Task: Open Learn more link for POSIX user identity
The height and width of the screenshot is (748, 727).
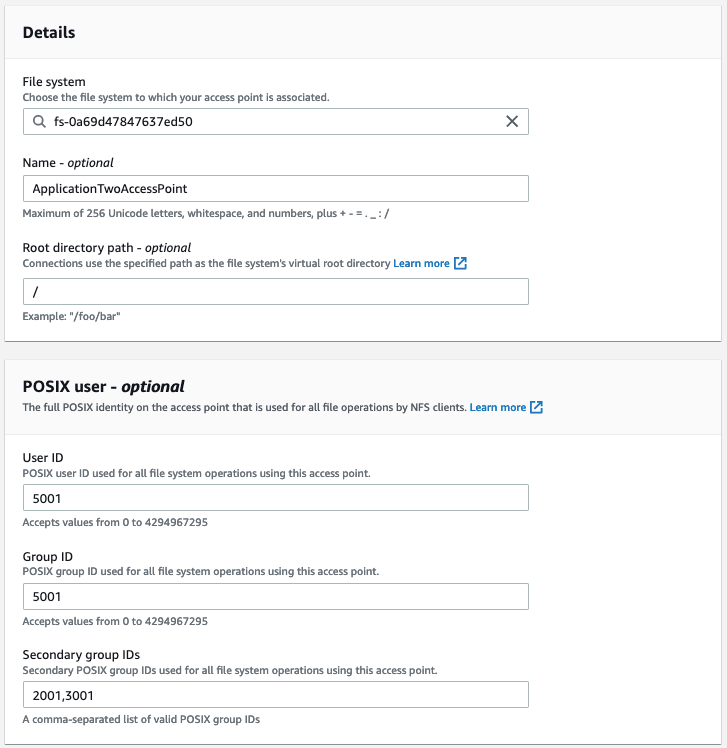Action: [497, 408]
